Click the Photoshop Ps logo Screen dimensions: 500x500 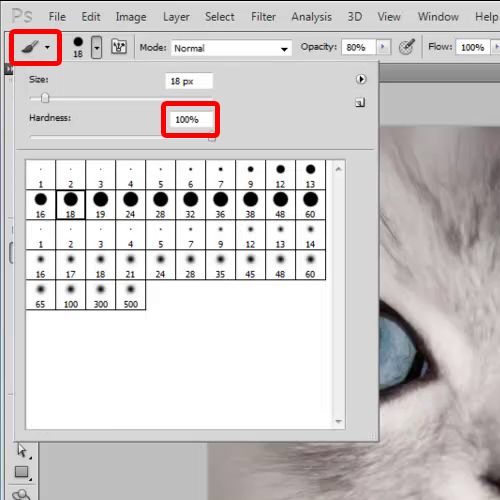22,16
